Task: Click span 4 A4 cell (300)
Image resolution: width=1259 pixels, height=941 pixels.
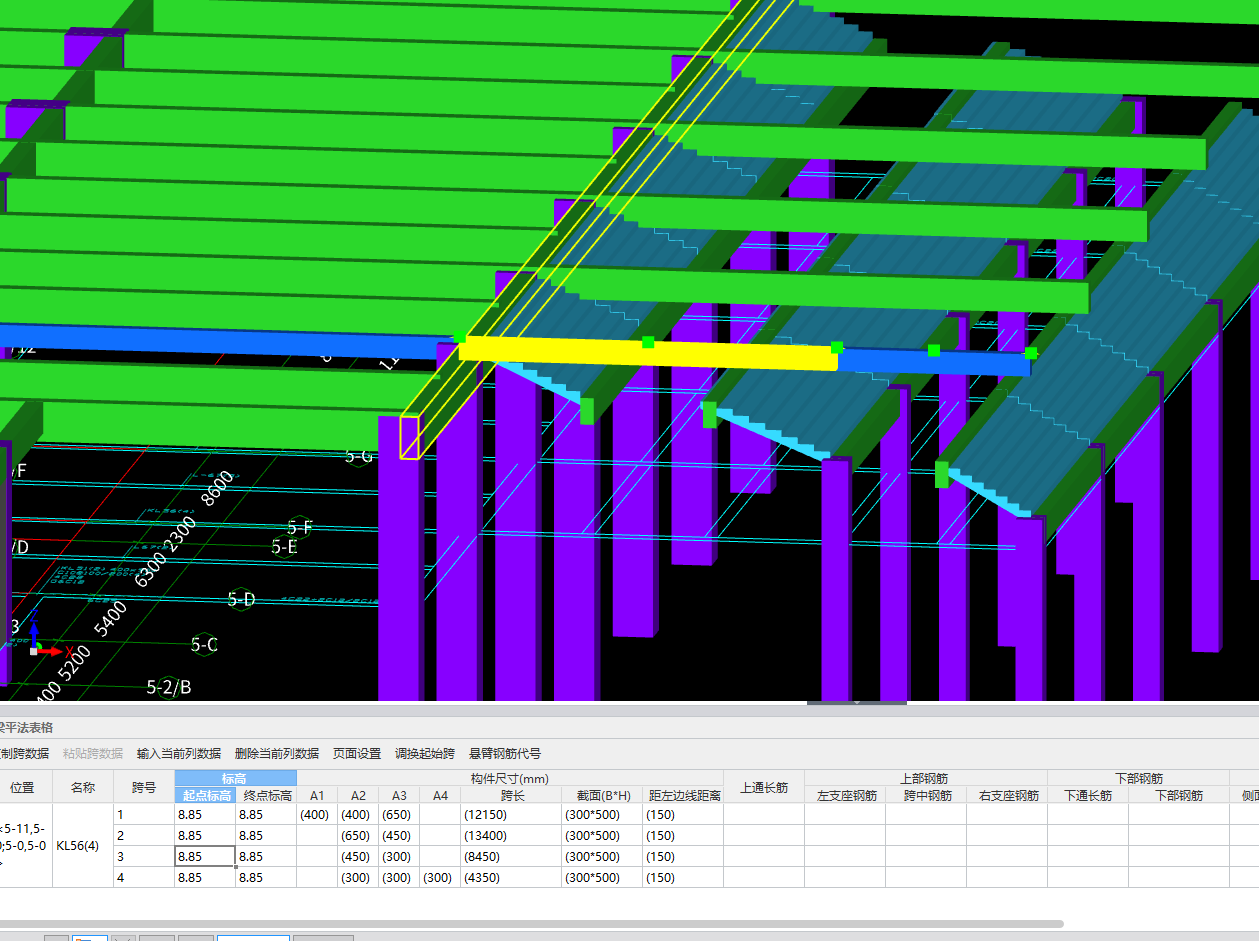Action: 440,877
